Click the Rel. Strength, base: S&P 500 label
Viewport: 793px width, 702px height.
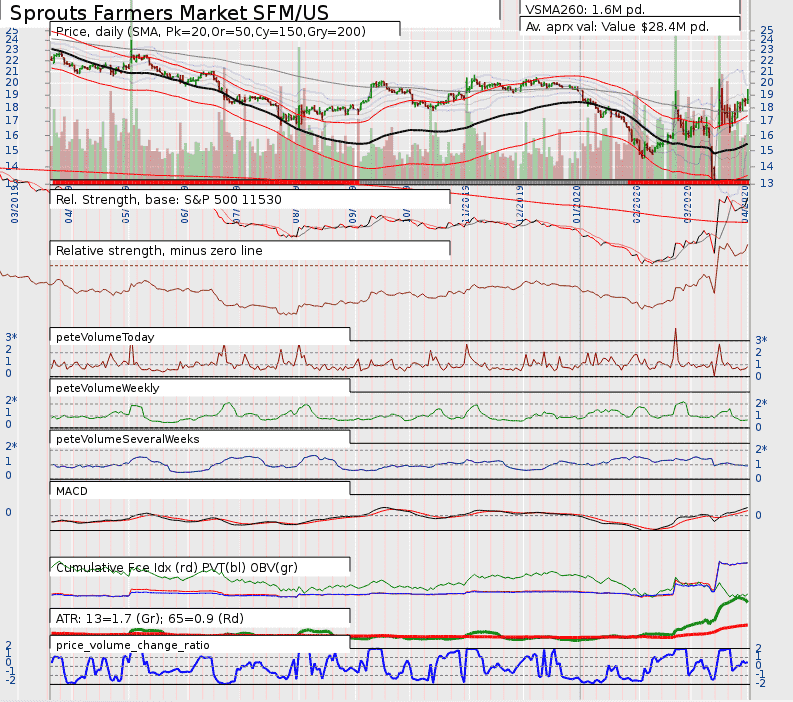[x=168, y=200]
